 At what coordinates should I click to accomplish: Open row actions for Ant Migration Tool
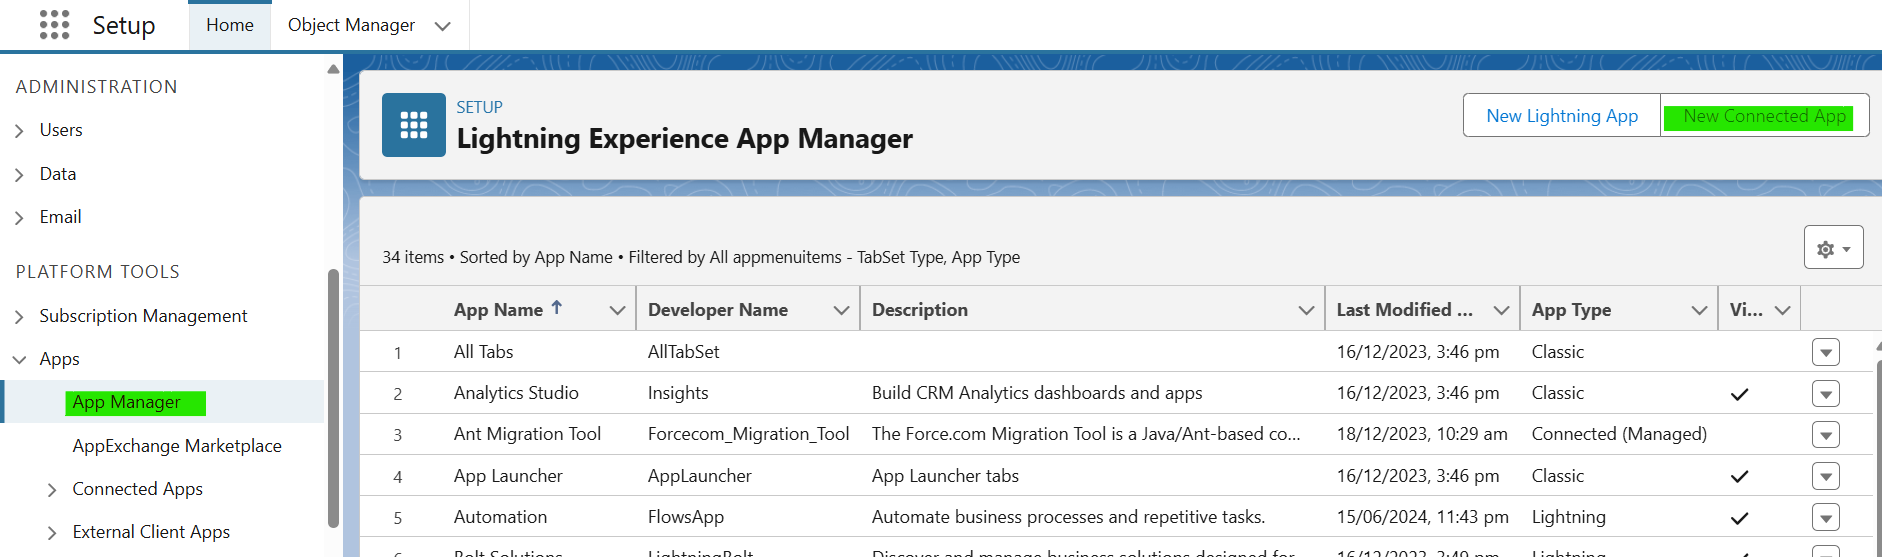tap(1825, 435)
